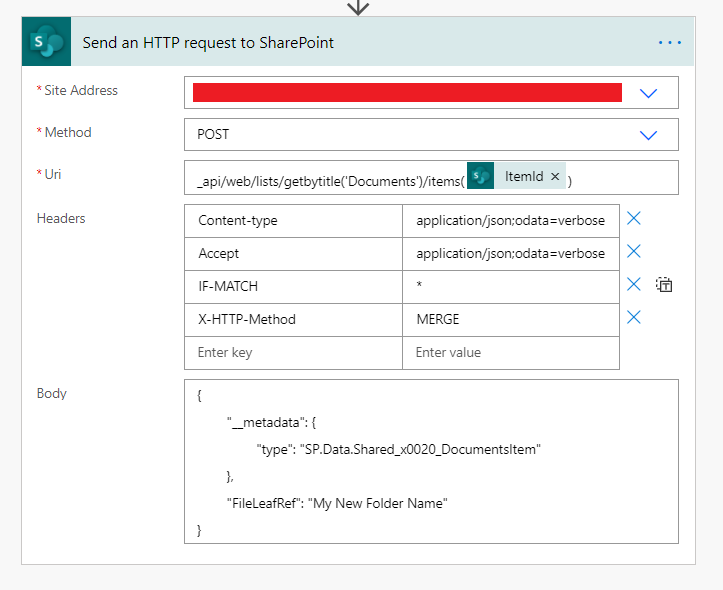
Task: Edit the IF-MATCH asterisk value
Action: [511, 287]
